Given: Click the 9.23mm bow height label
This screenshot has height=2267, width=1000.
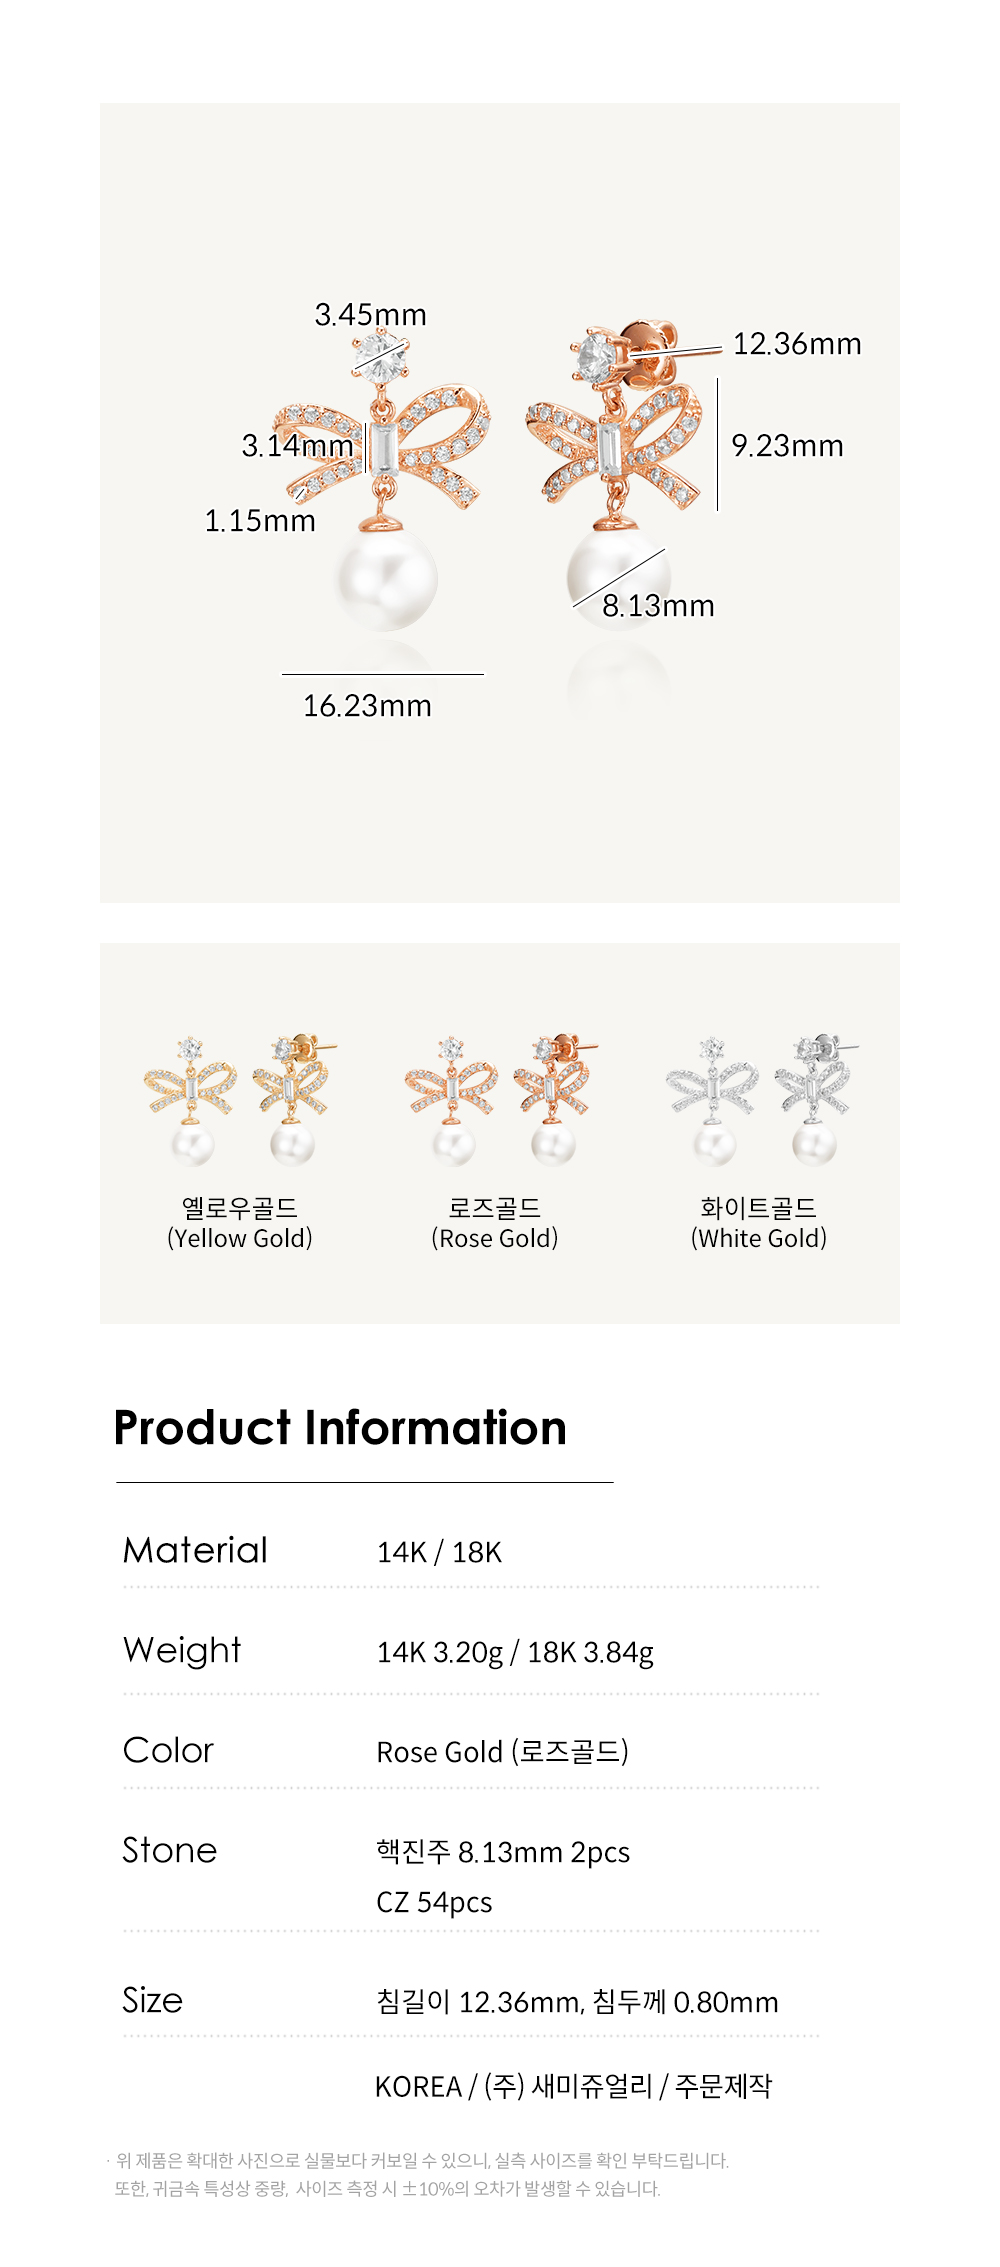Looking at the screenshot, I should click(x=787, y=446).
